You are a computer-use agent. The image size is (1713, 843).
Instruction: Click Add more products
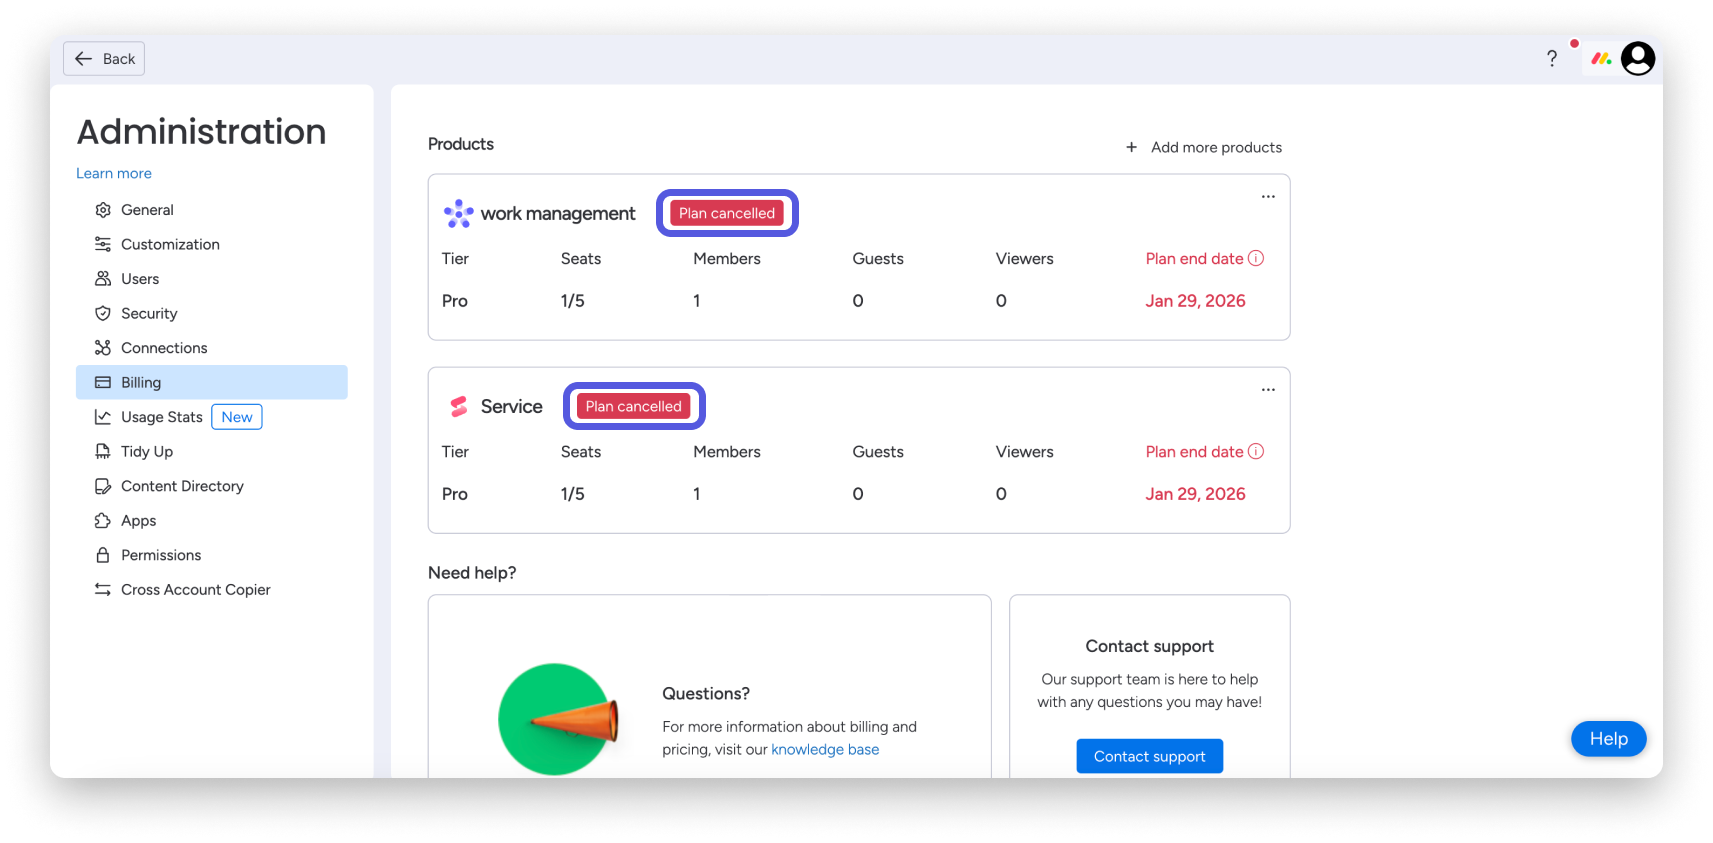[x=1204, y=147]
